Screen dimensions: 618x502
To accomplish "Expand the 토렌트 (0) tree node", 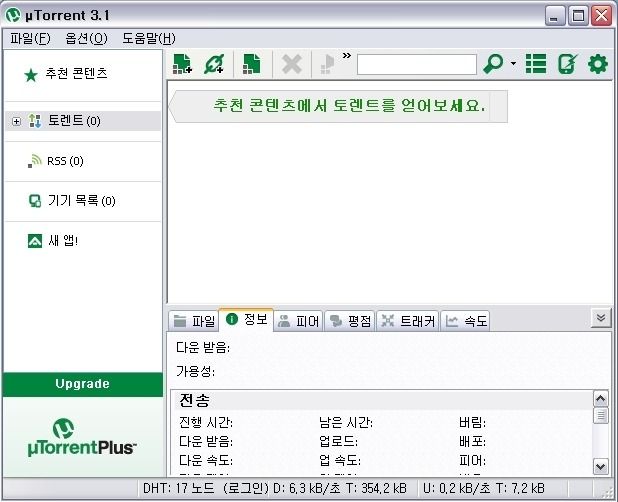I will 16,121.
